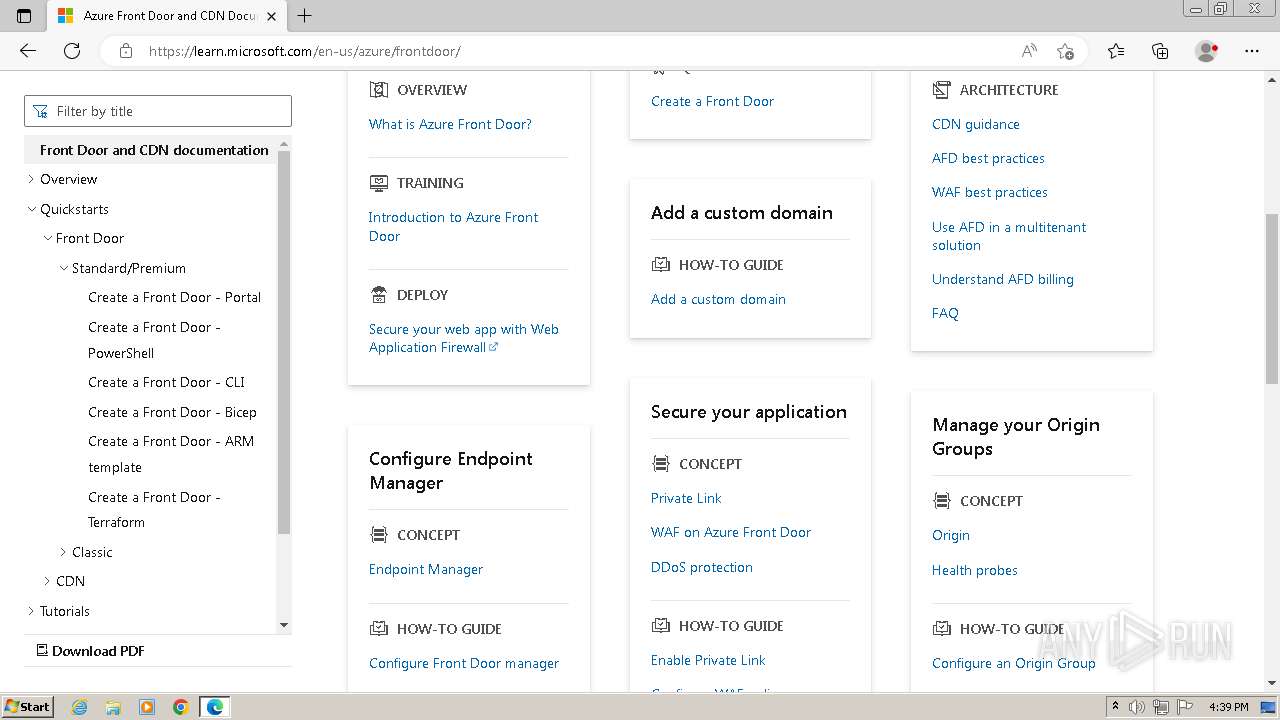Open the What is Azure Front Door? link

click(x=450, y=124)
